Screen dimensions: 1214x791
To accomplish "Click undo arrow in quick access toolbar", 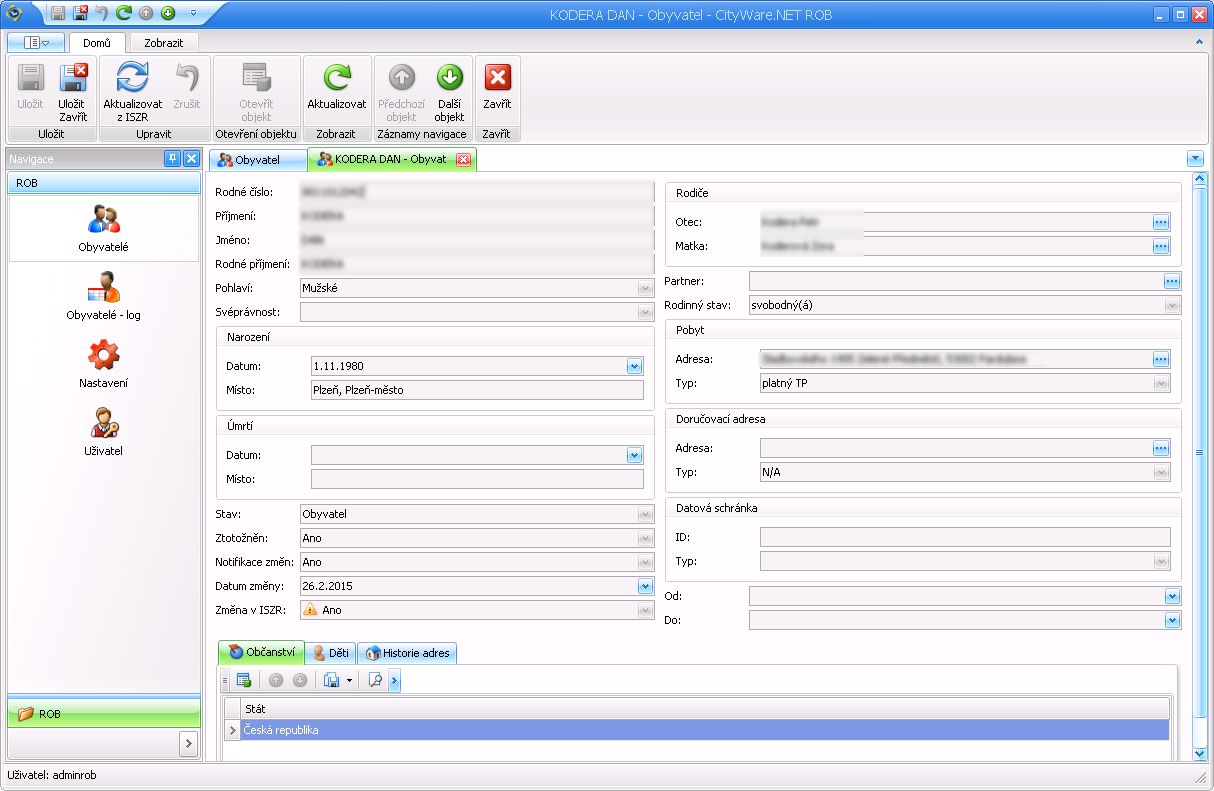I will point(101,14).
